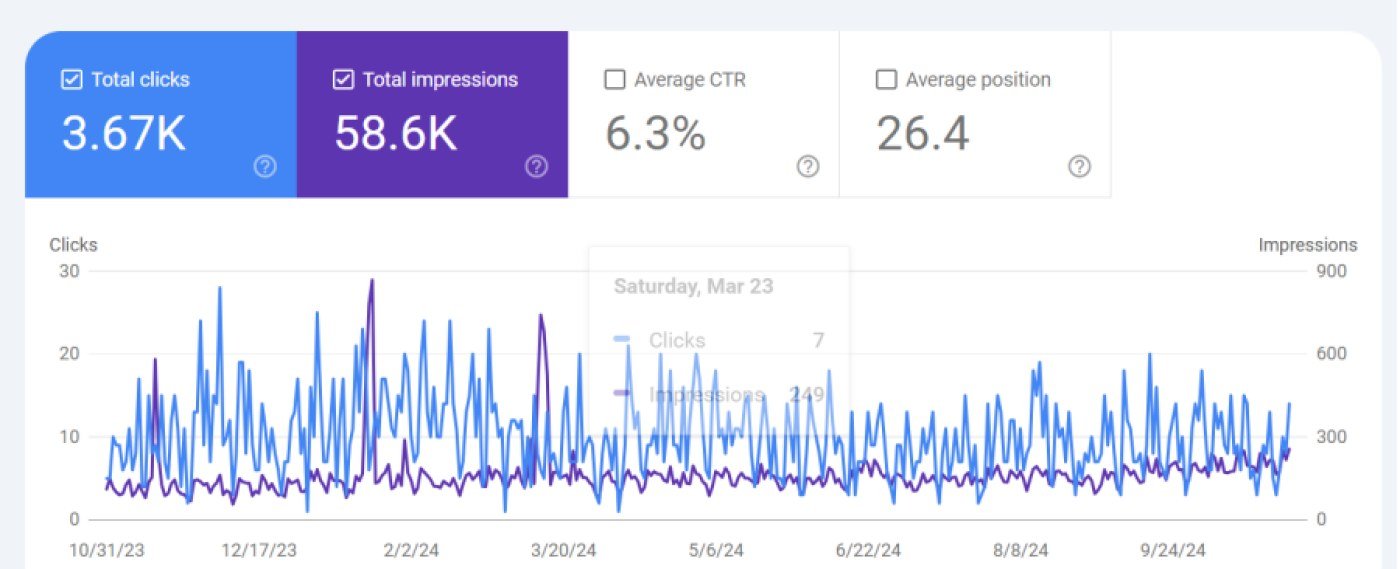This screenshot has width=1400, height=569.
Task: Click the 9/24/24 date label
Action: click(1173, 550)
